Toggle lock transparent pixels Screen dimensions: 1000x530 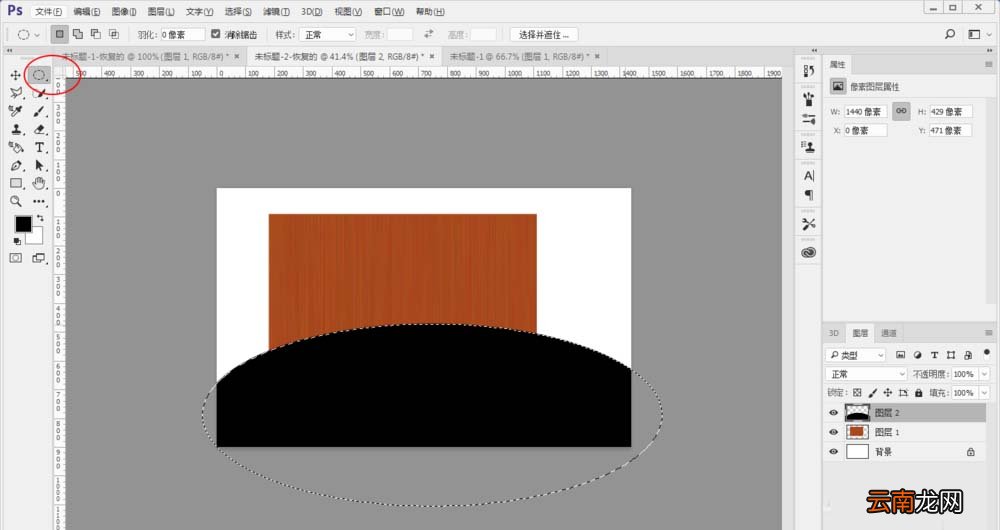(857, 393)
